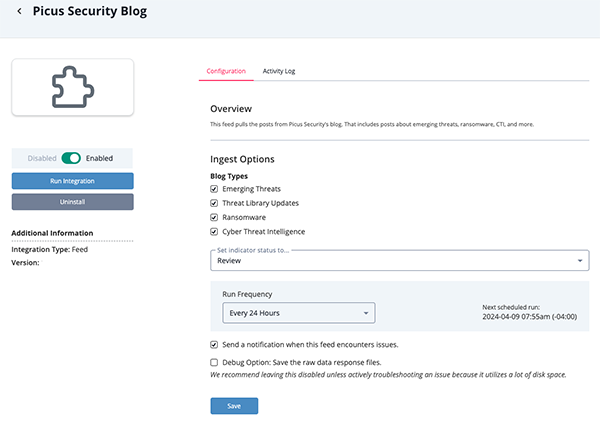Open the Run Frequency dropdown
The height and width of the screenshot is (422, 600).
click(299, 313)
